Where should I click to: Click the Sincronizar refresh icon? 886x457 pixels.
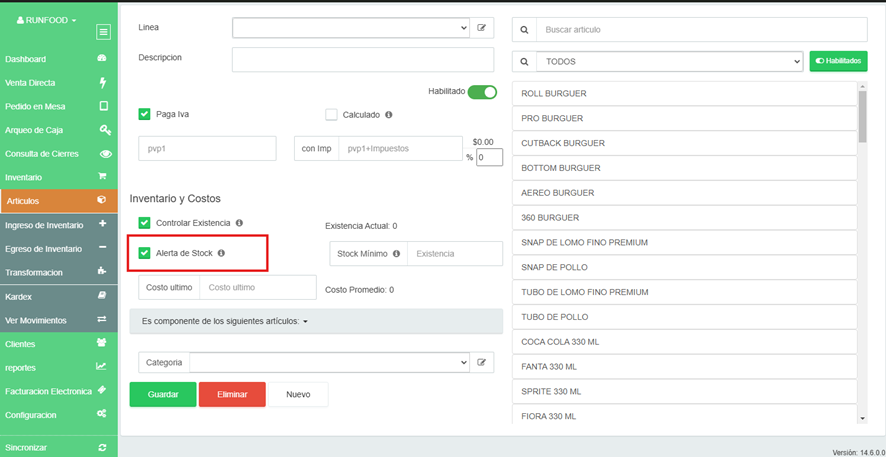[x=102, y=447]
